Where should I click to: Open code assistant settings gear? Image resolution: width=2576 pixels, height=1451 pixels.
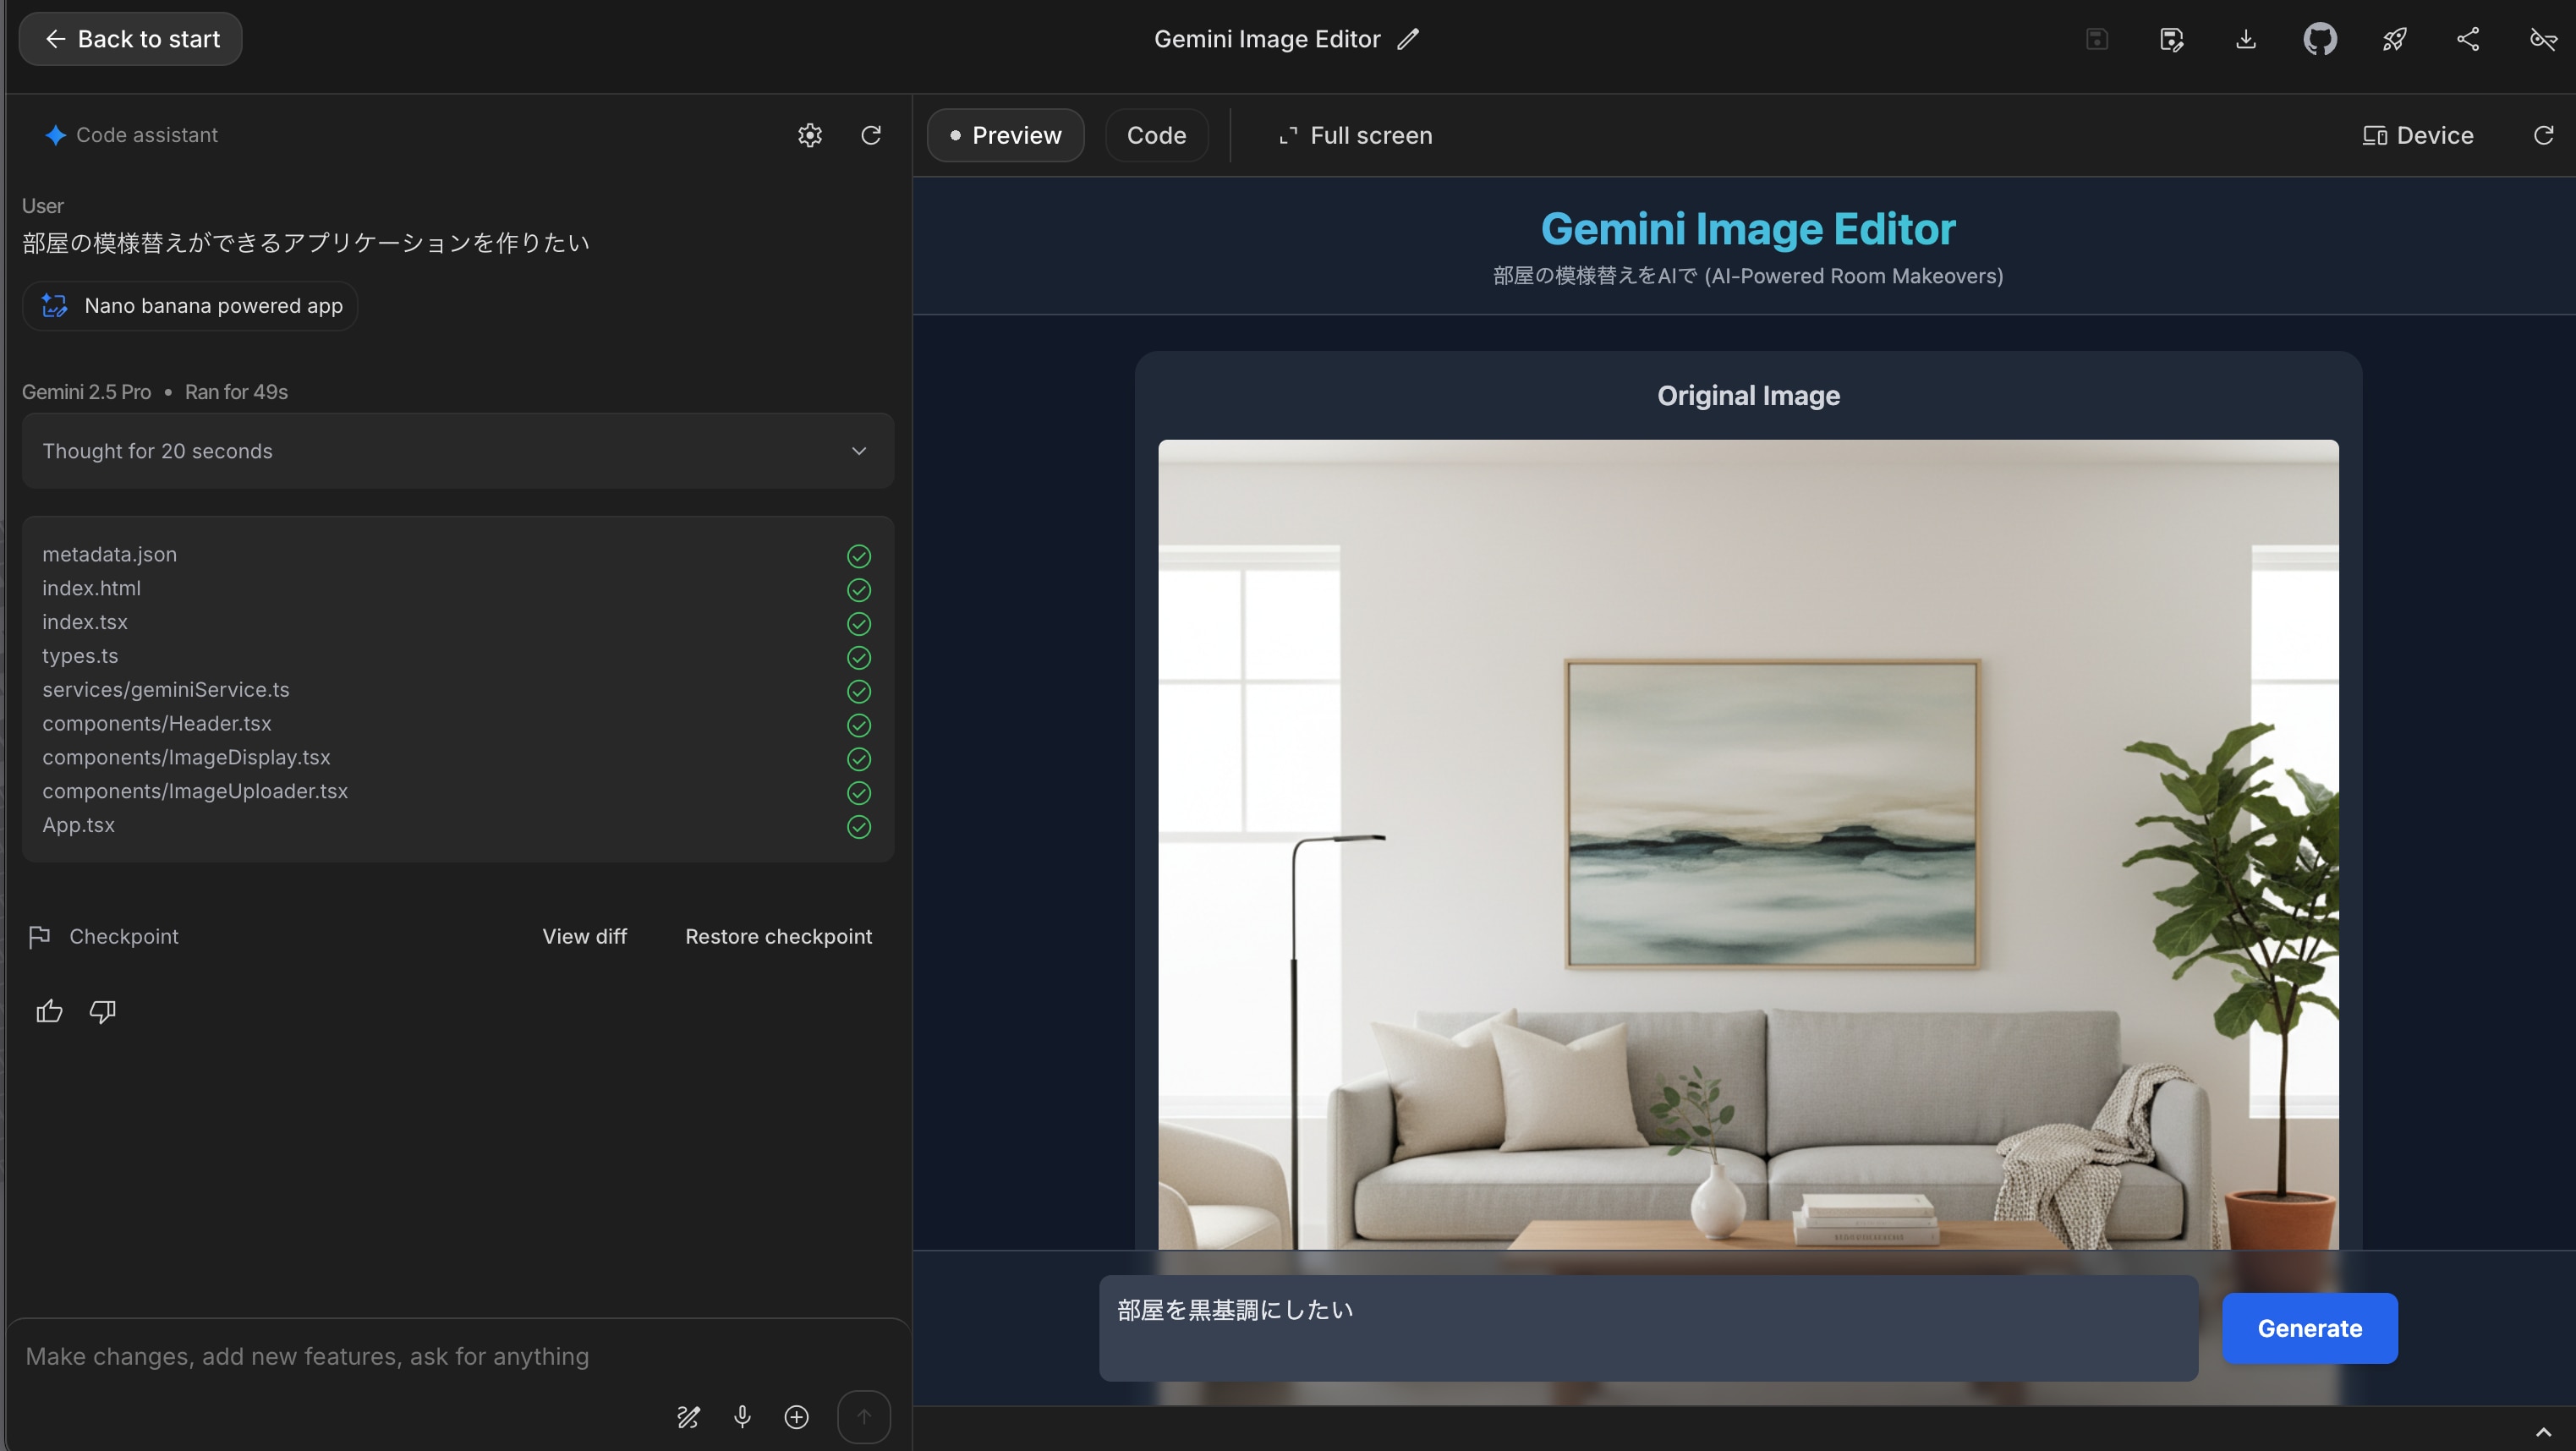pyautogui.click(x=810, y=135)
